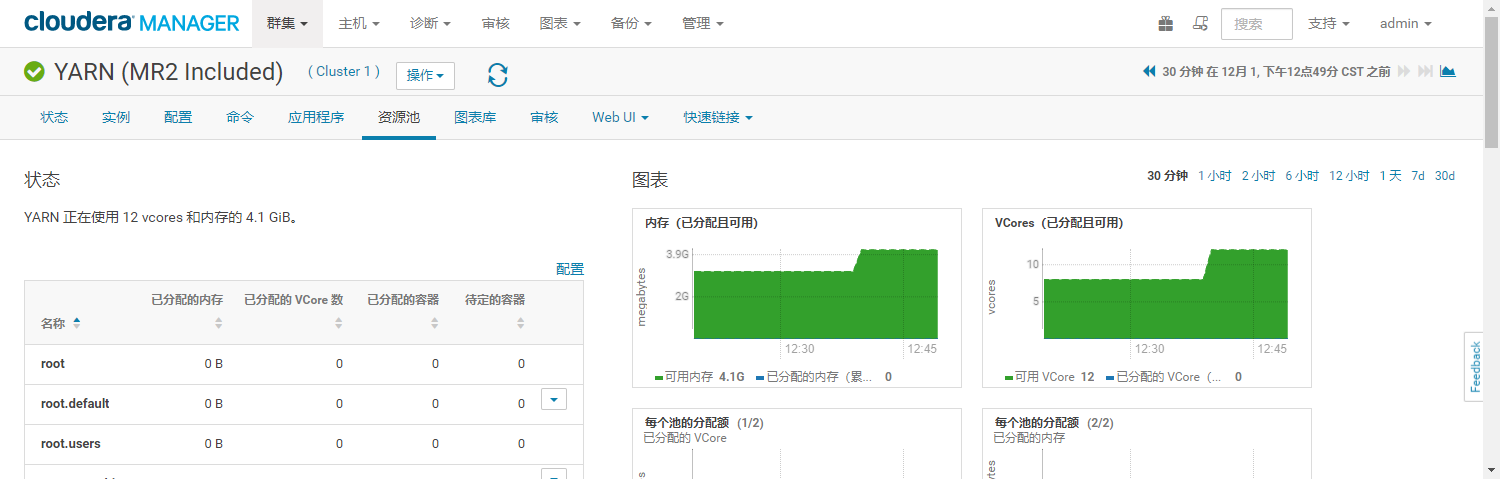This screenshot has height=479, width=1500.
Task: Open the running commands scroll icon
Action: (1201, 23)
